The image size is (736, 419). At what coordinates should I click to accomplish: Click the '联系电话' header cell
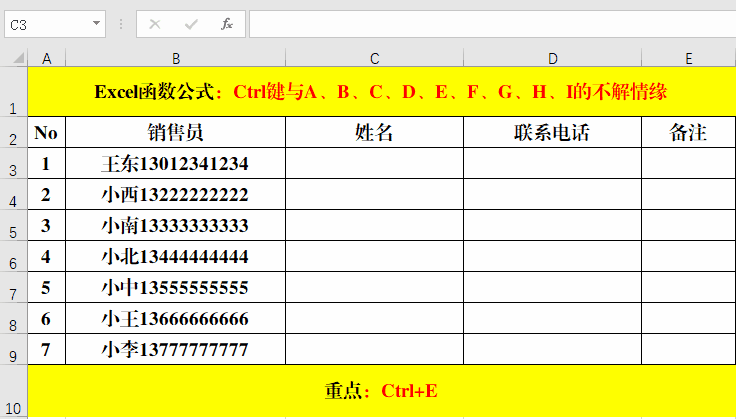tap(552, 132)
